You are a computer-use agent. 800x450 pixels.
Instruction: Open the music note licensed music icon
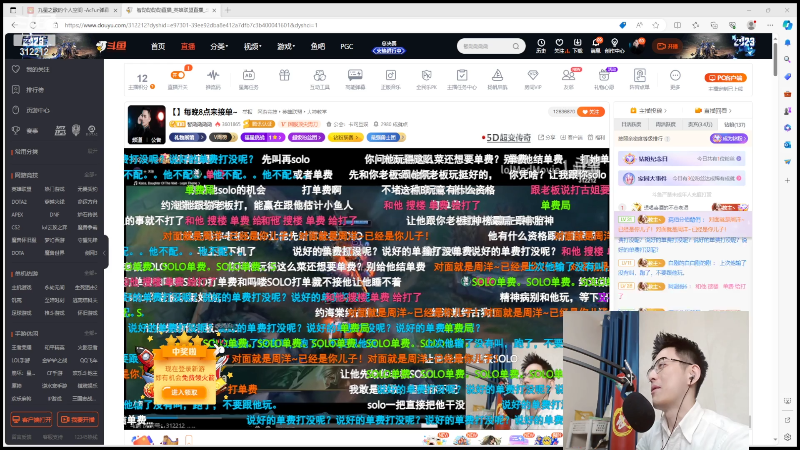point(391,76)
